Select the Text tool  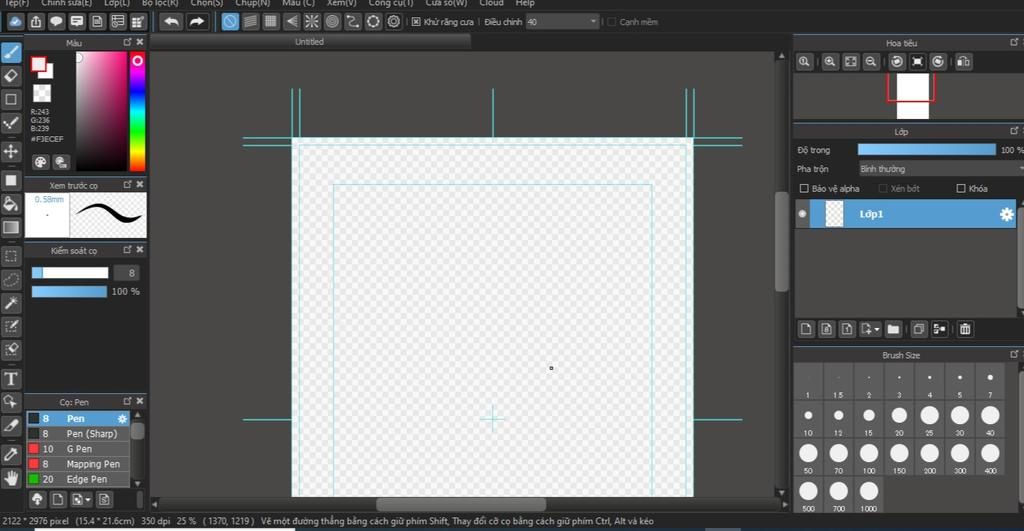coord(11,379)
